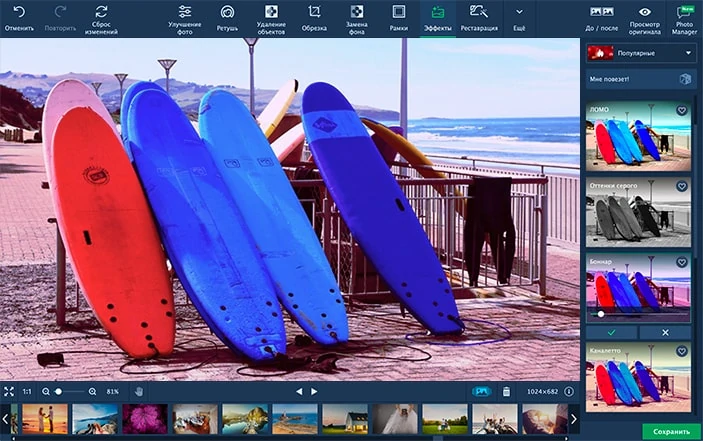Click the fit-to-screen icon in bottom bar

(9, 391)
